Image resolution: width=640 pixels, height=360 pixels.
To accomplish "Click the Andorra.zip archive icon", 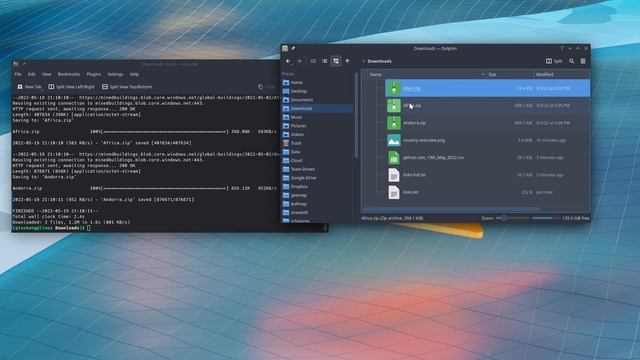I will tap(393, 123).
